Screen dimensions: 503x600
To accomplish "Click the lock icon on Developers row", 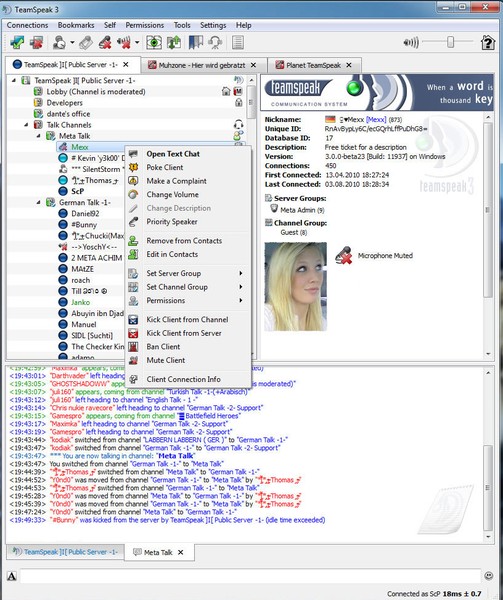I will coord(238,103).
